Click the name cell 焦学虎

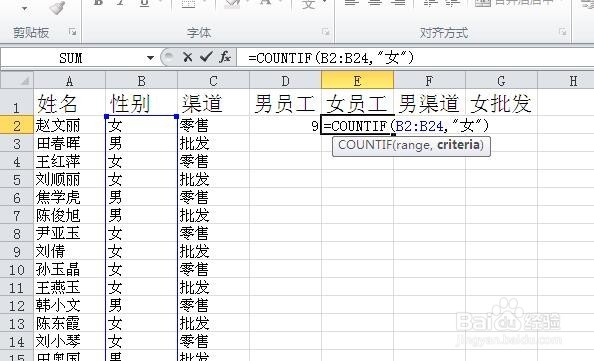[x=69, y=197]
